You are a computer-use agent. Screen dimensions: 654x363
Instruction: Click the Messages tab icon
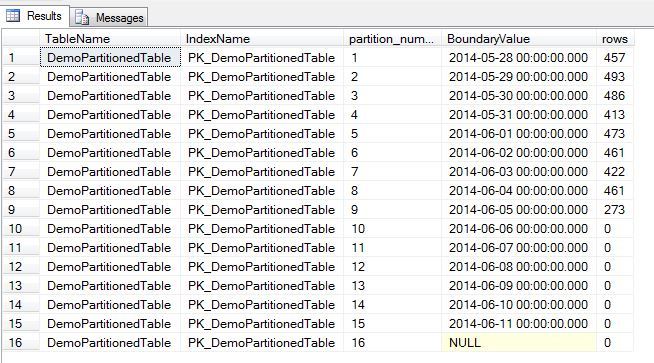tap(82, 18)
